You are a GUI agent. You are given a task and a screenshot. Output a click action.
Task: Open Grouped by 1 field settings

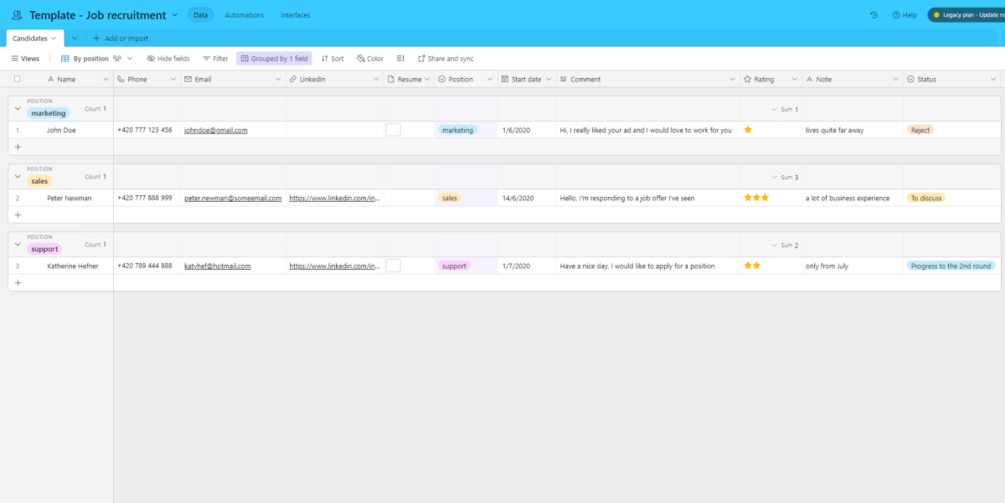(x=274, y=58)
